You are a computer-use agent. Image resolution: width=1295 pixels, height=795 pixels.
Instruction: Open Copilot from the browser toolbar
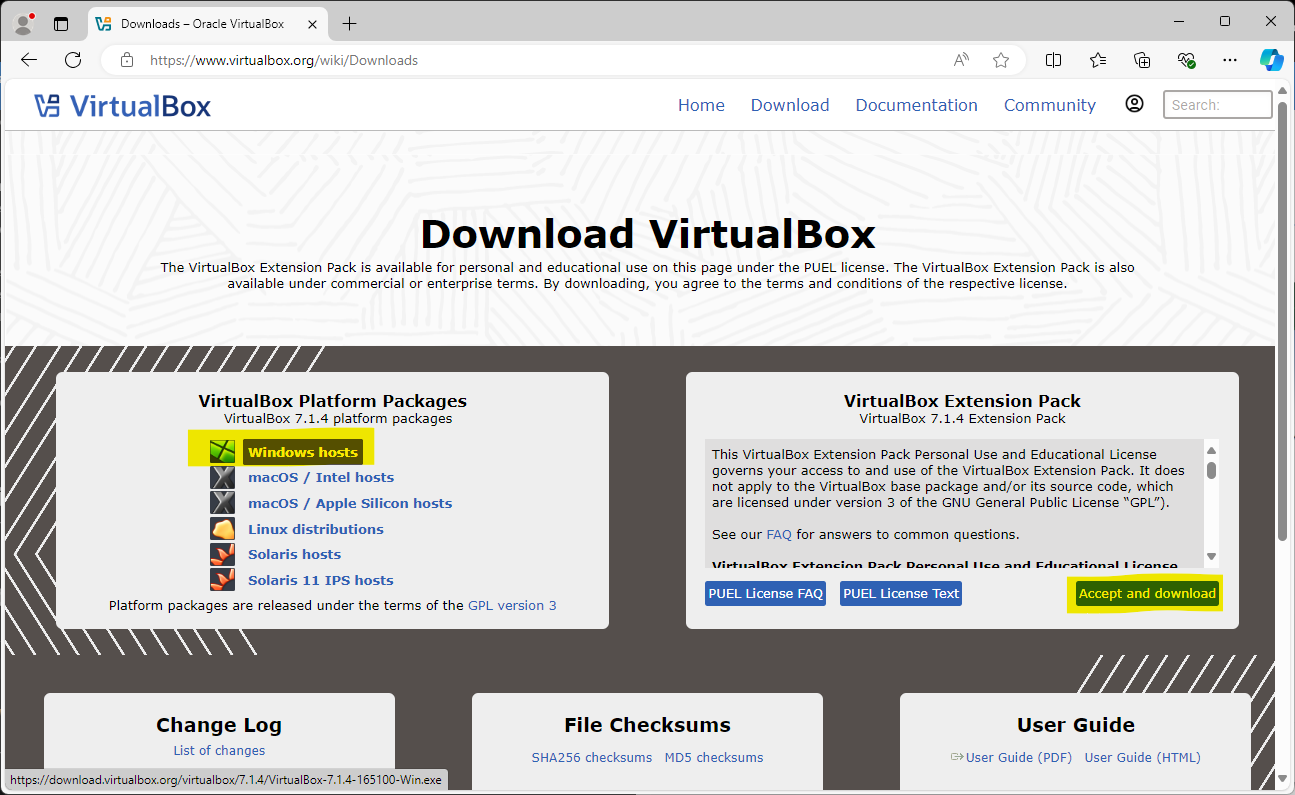[x=1271, y=60]
